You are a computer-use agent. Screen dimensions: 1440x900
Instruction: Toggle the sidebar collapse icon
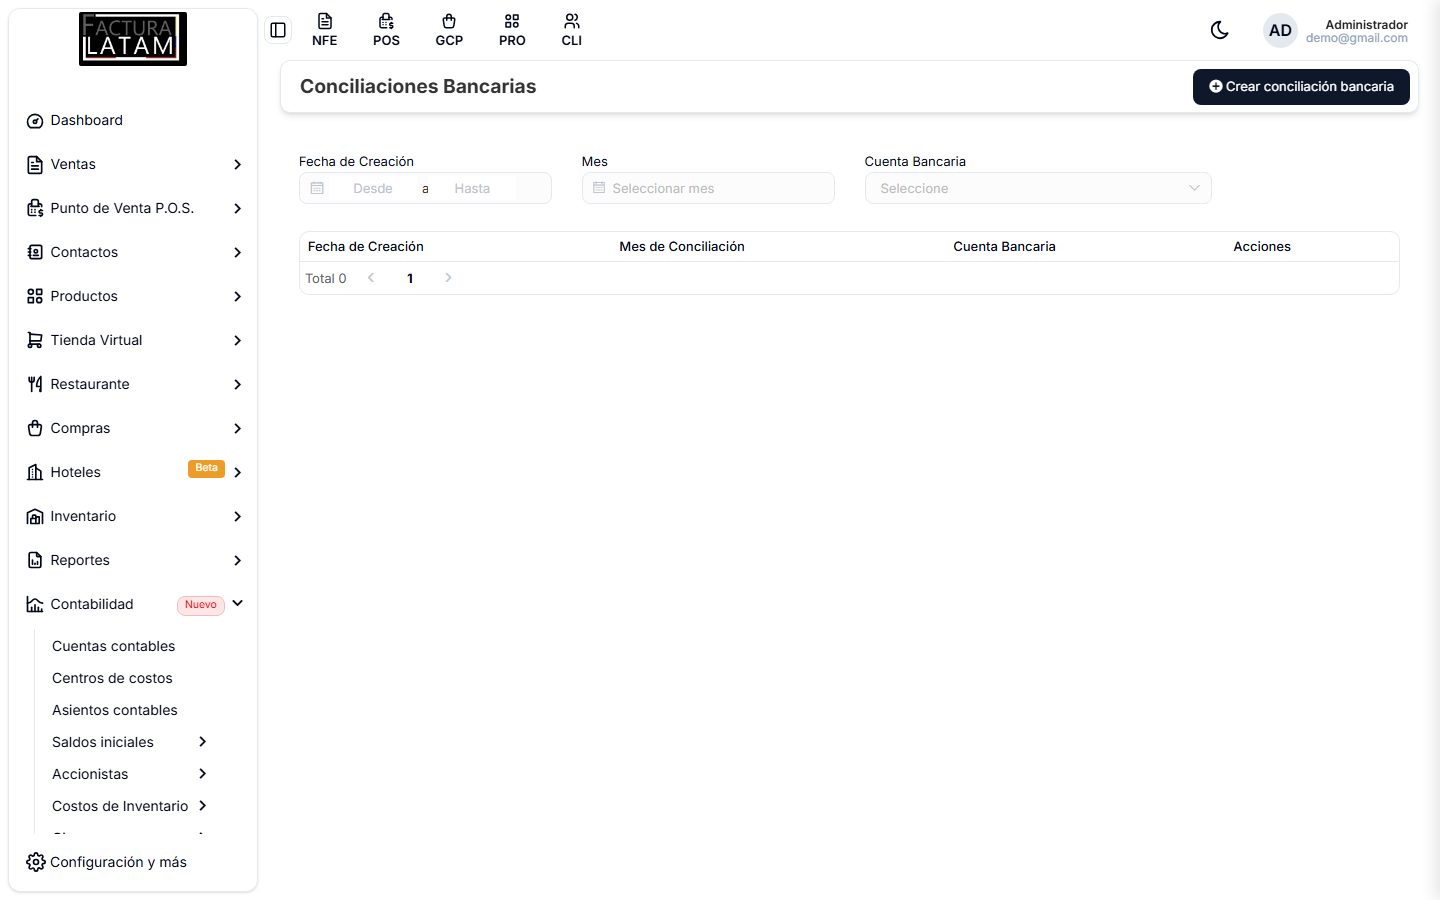tap(278, 30)
